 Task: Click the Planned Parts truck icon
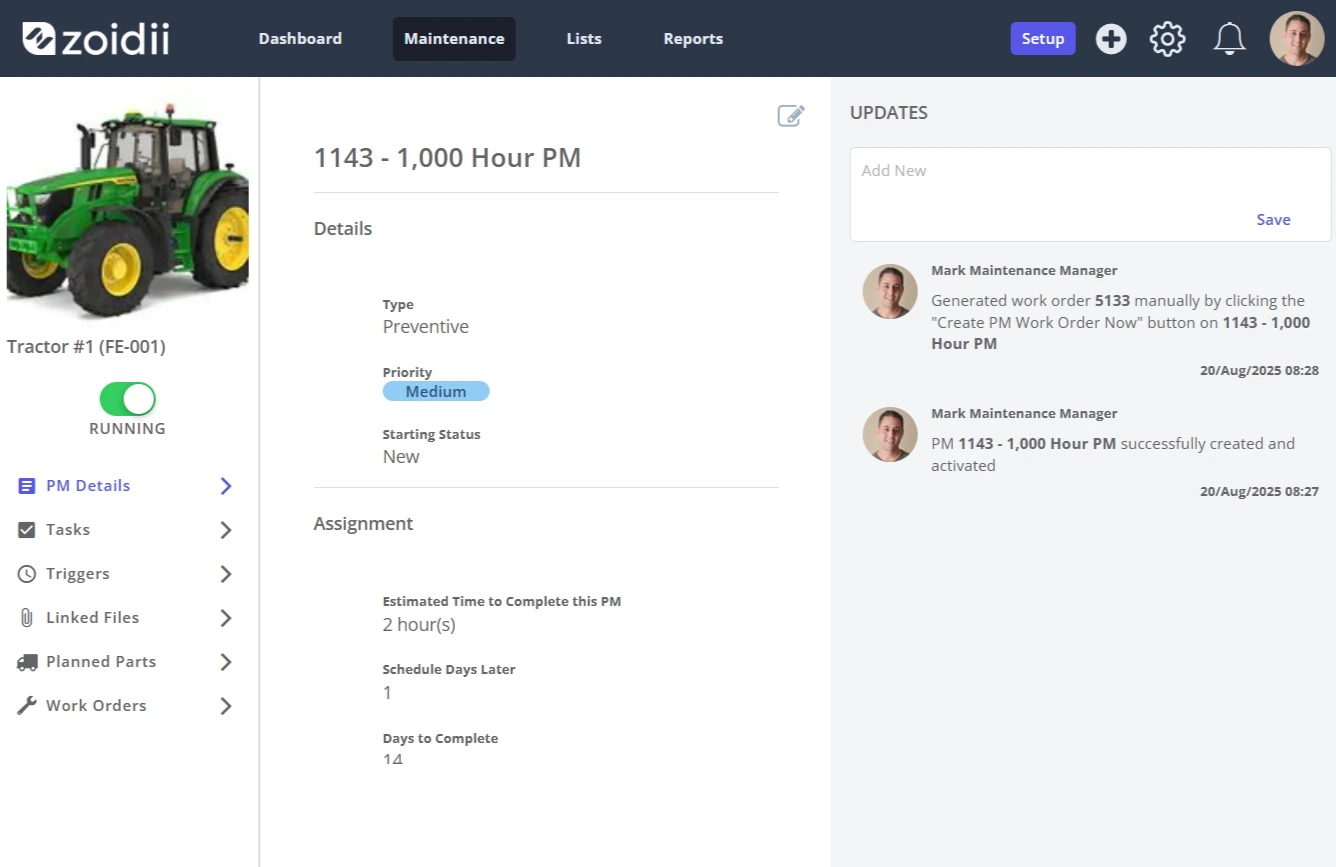click(x=27, y=662)
